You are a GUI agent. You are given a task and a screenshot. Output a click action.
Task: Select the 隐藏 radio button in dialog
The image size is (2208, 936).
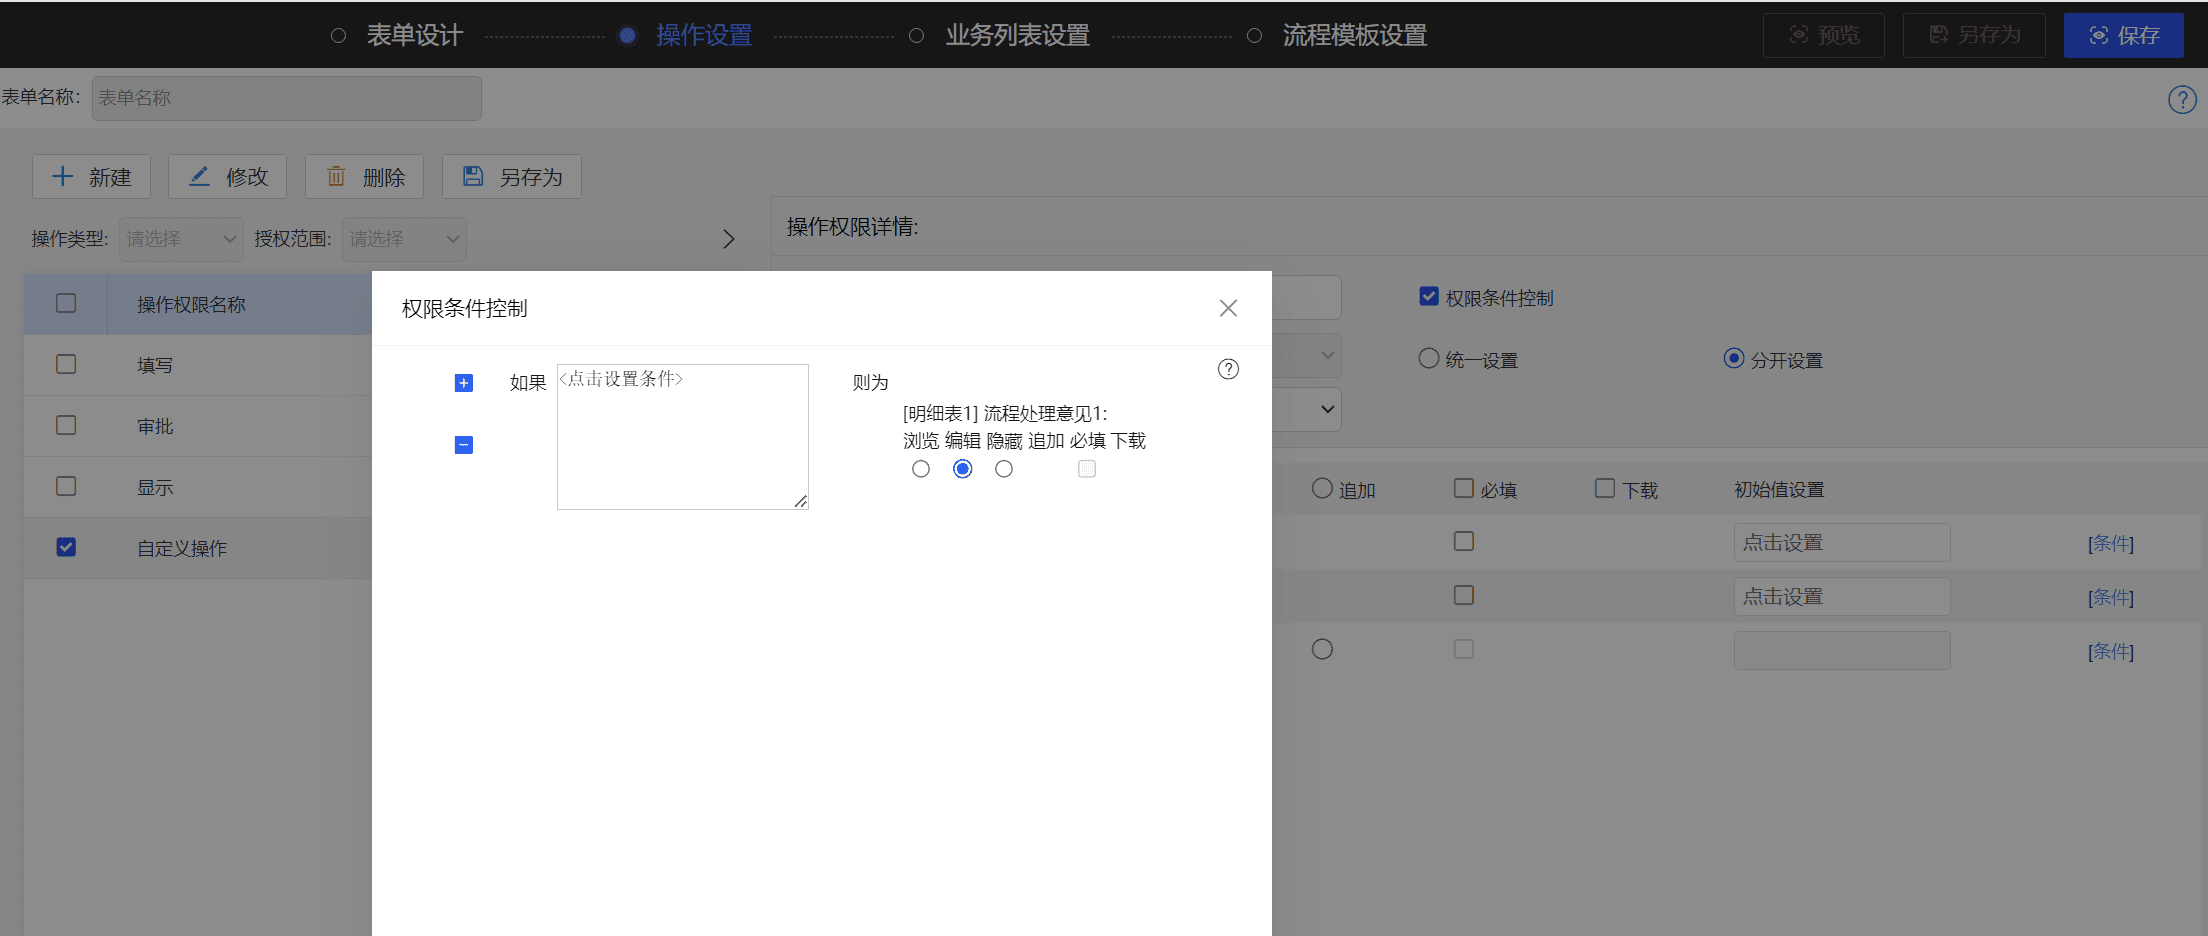click(x=1004, y=469)
